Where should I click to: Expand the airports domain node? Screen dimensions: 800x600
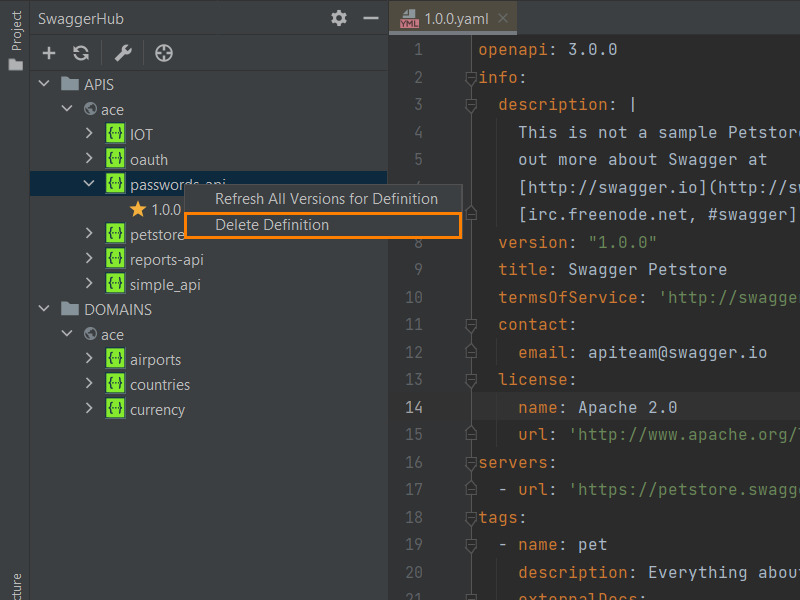point(89,359)
